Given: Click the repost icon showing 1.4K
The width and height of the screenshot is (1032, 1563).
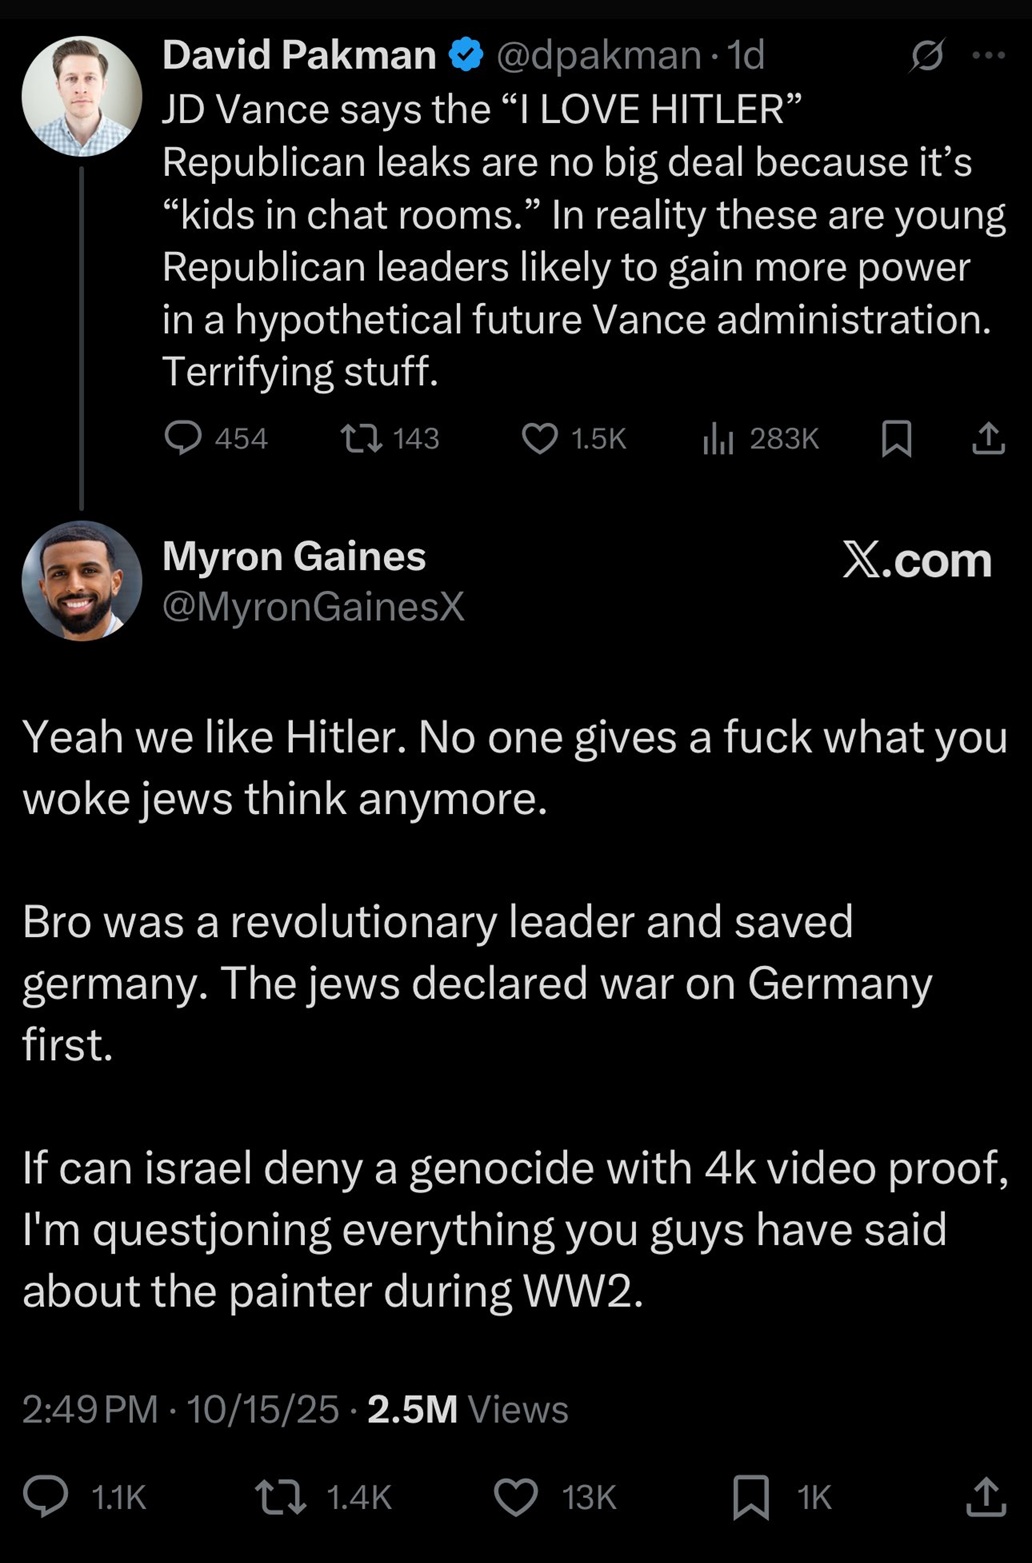Looking at the screenshot, I should point(281,1496).
